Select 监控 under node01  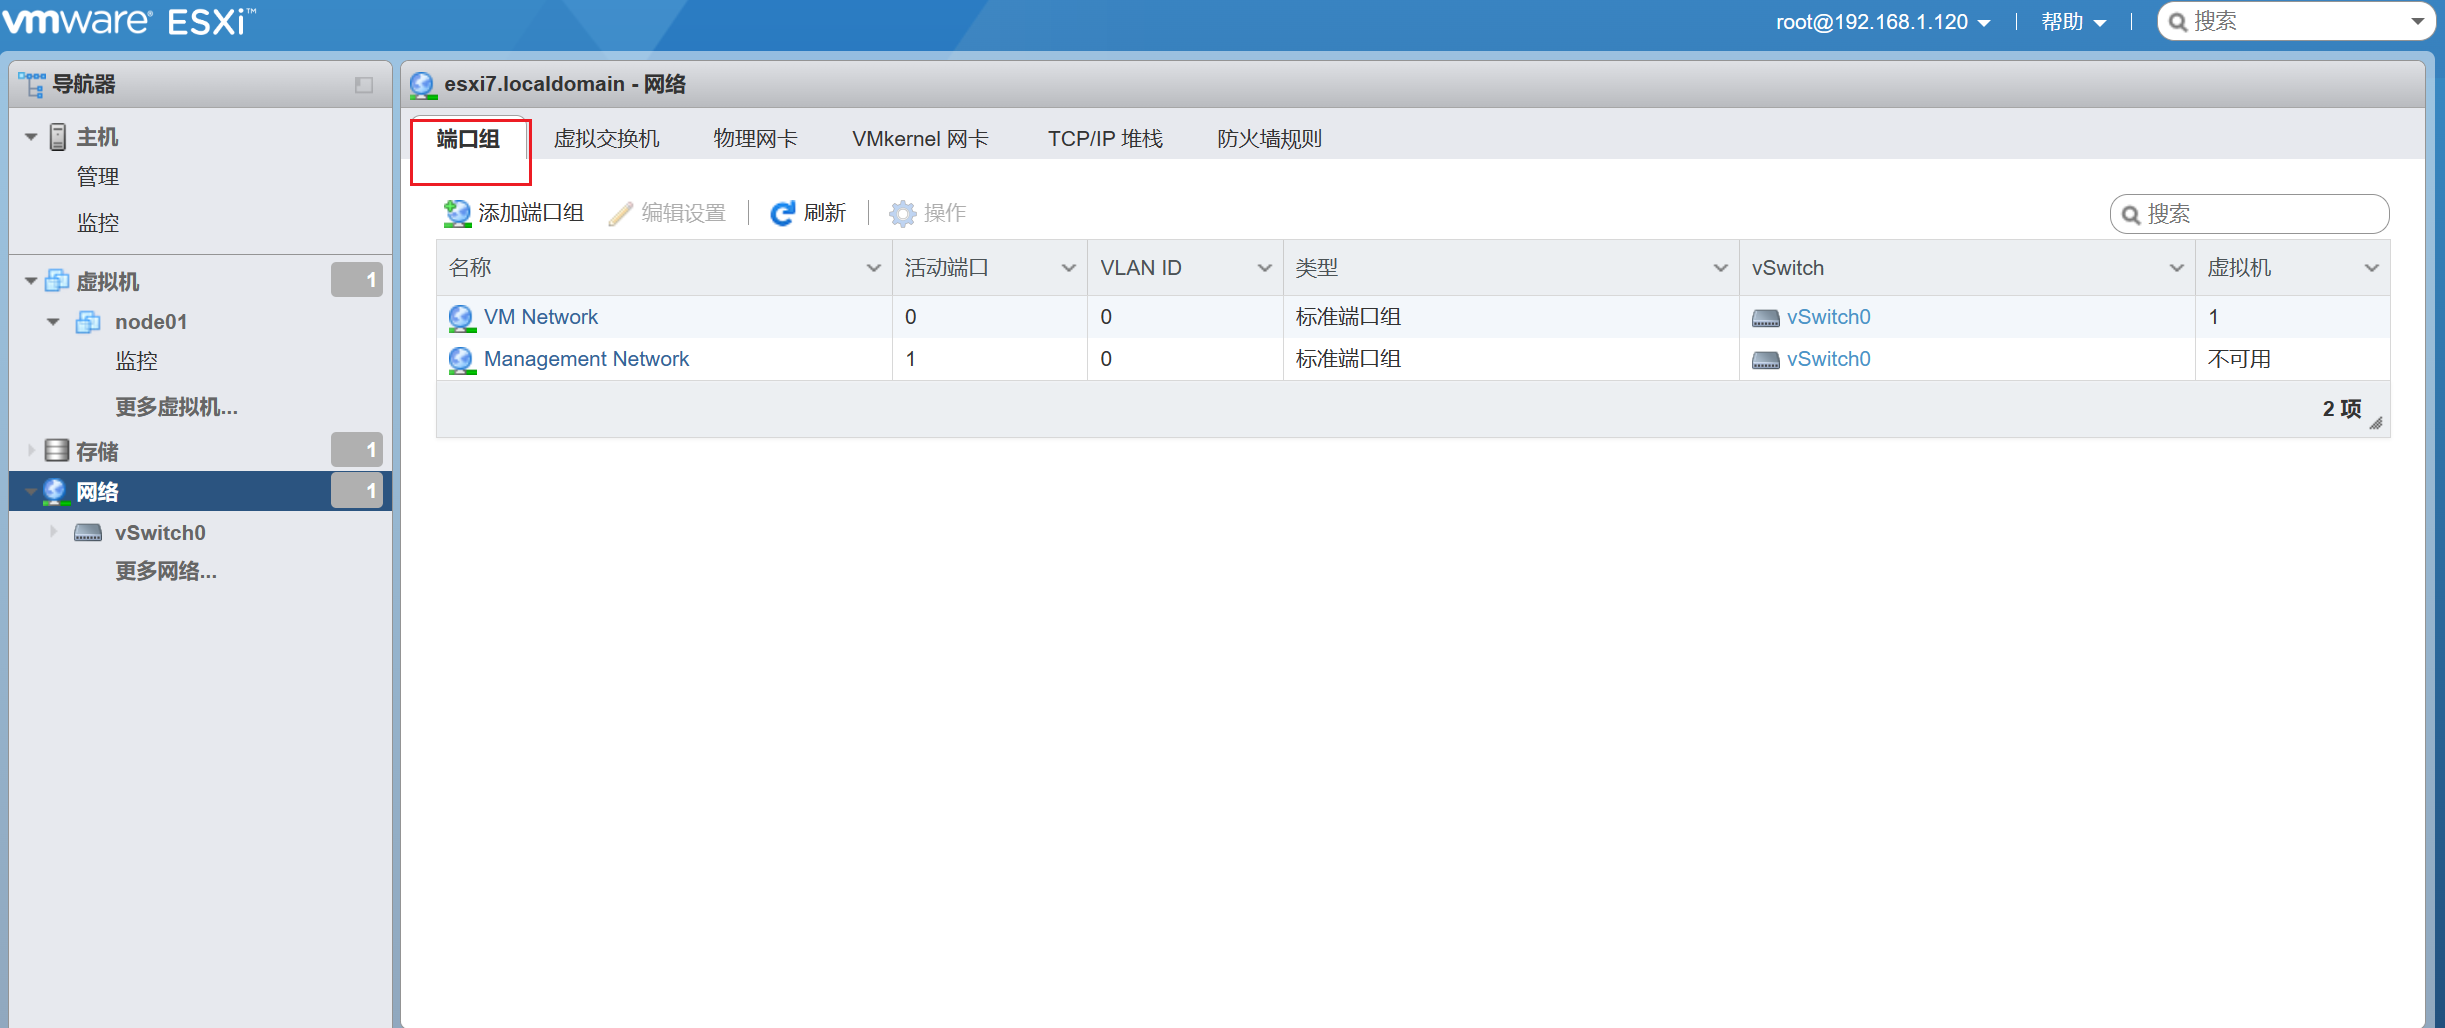[x=136, y=361]
